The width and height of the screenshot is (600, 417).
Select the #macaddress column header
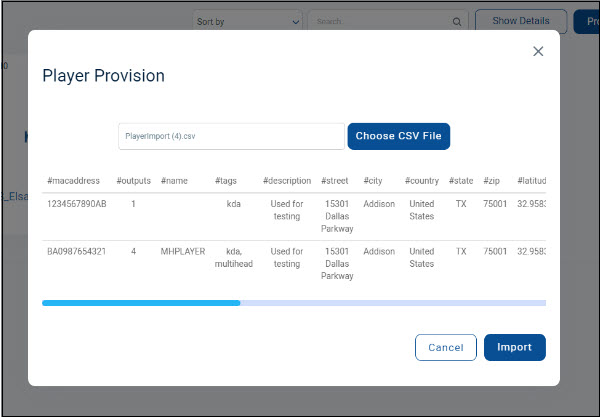click(73, 181)
